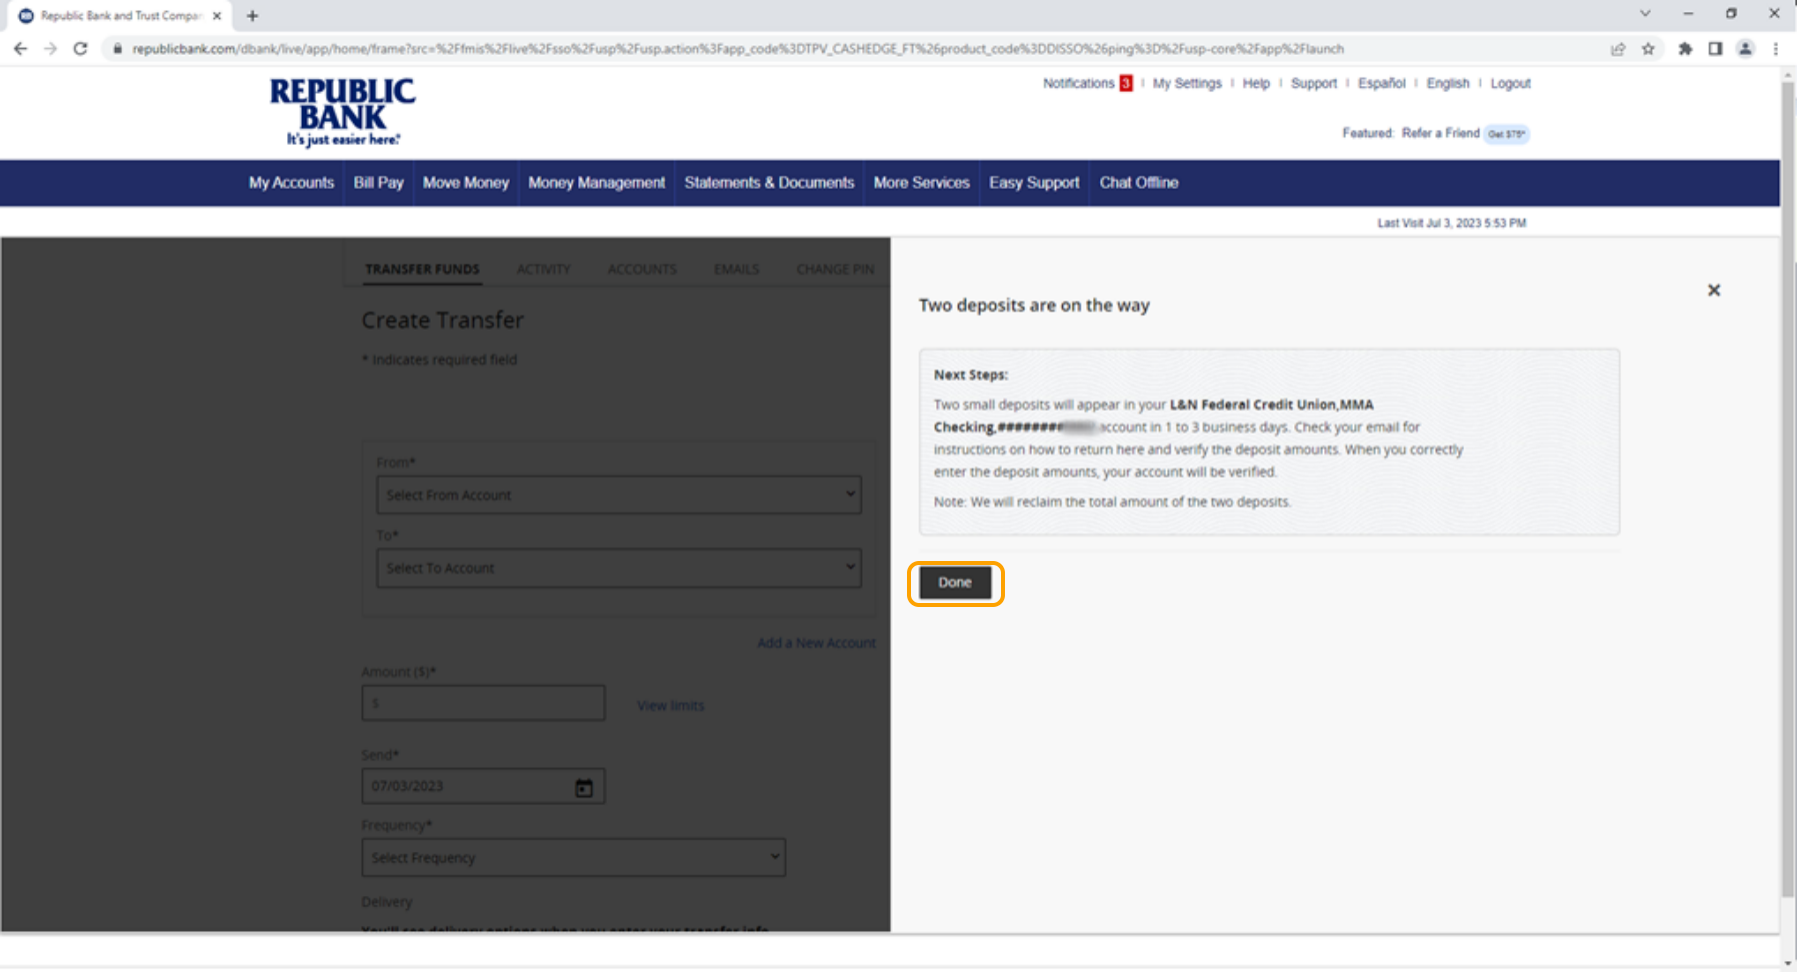Click the Help link
Viewport: 1797px width, 972px height.
[x=1256, y=83]
